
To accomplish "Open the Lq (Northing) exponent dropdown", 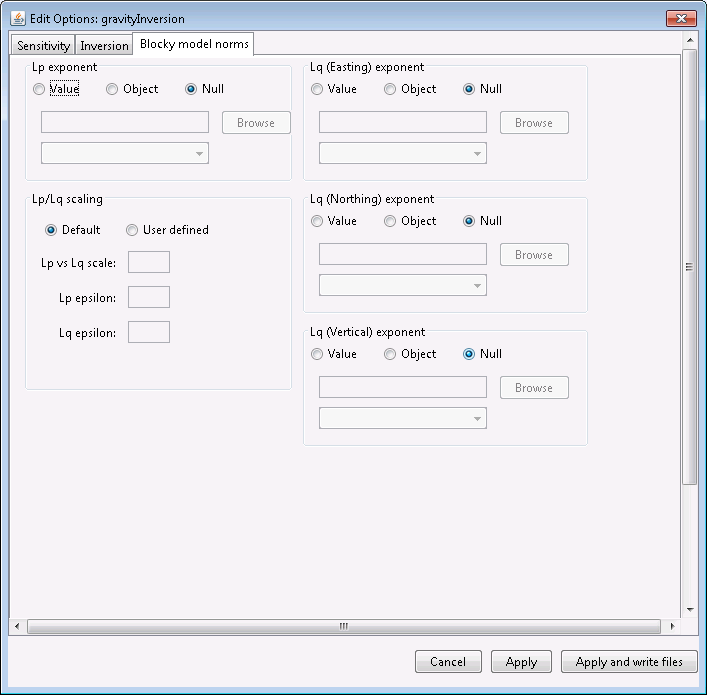I will click(x=403, y=285).
